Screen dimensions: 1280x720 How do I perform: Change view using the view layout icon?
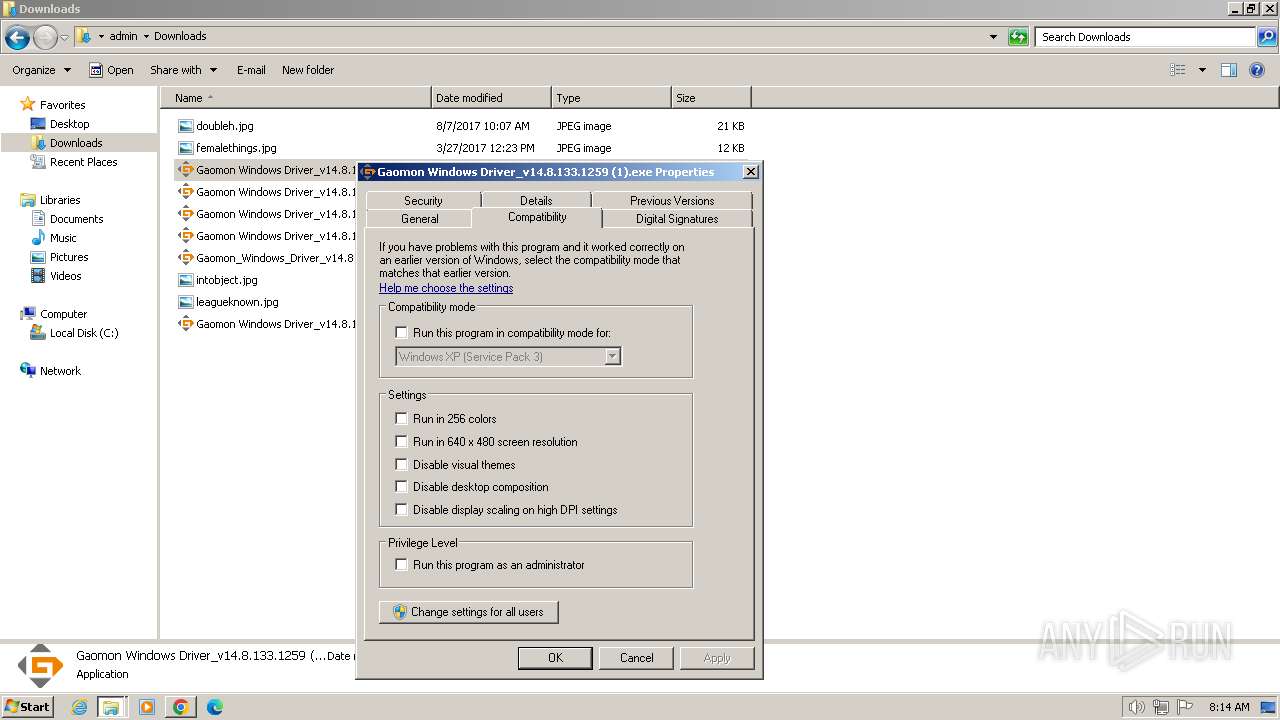coord(1178,70)
